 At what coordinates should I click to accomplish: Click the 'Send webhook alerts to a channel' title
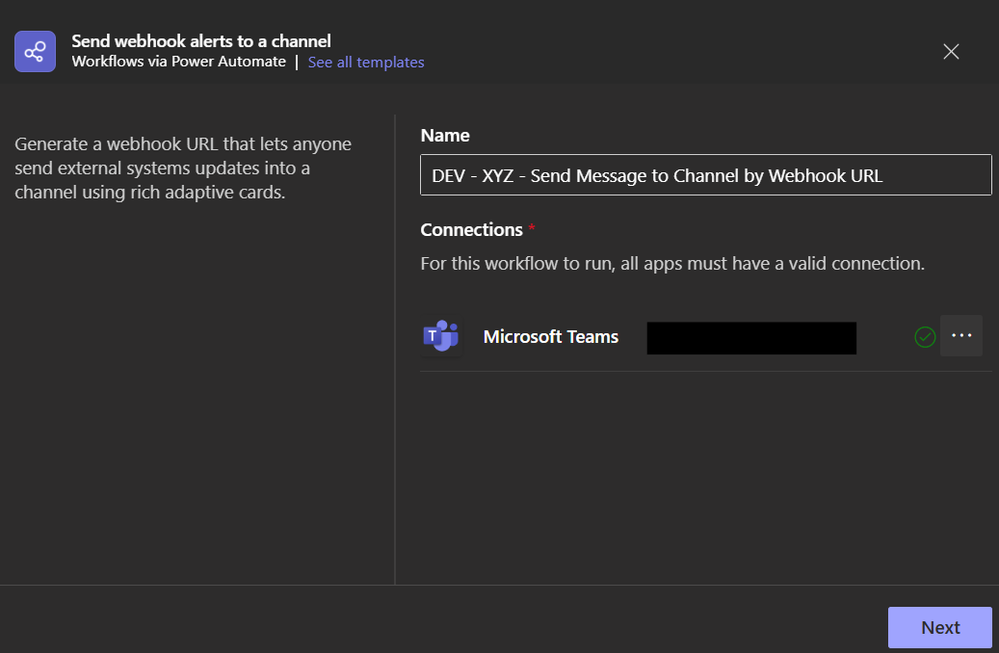(x=201, y=41)
